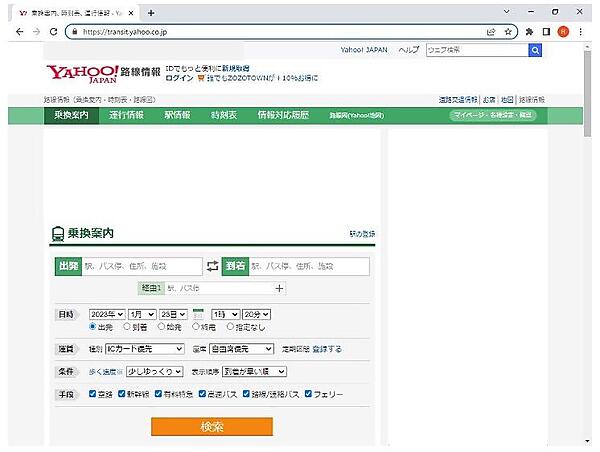
Task: Click the blue web search magnifier button
Action: click(x=535, y=50)
